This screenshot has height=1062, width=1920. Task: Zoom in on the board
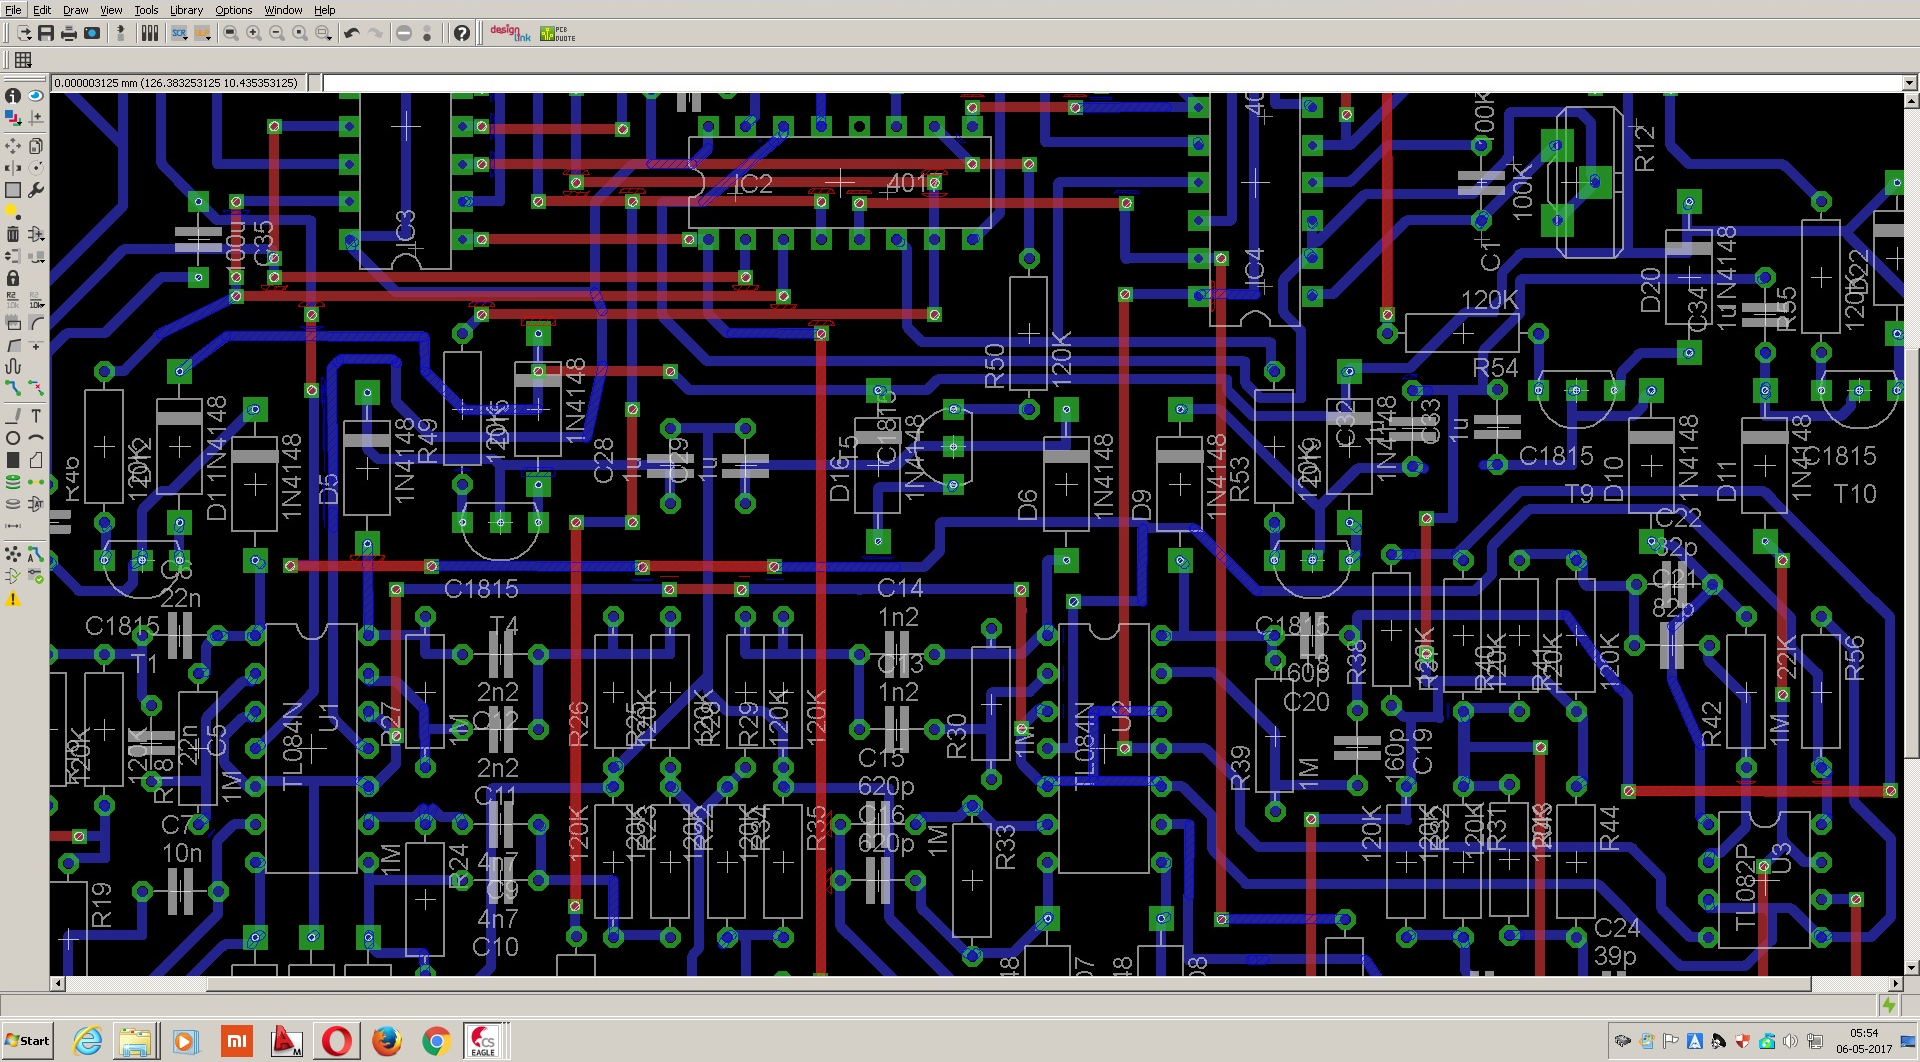coord(254,34)
